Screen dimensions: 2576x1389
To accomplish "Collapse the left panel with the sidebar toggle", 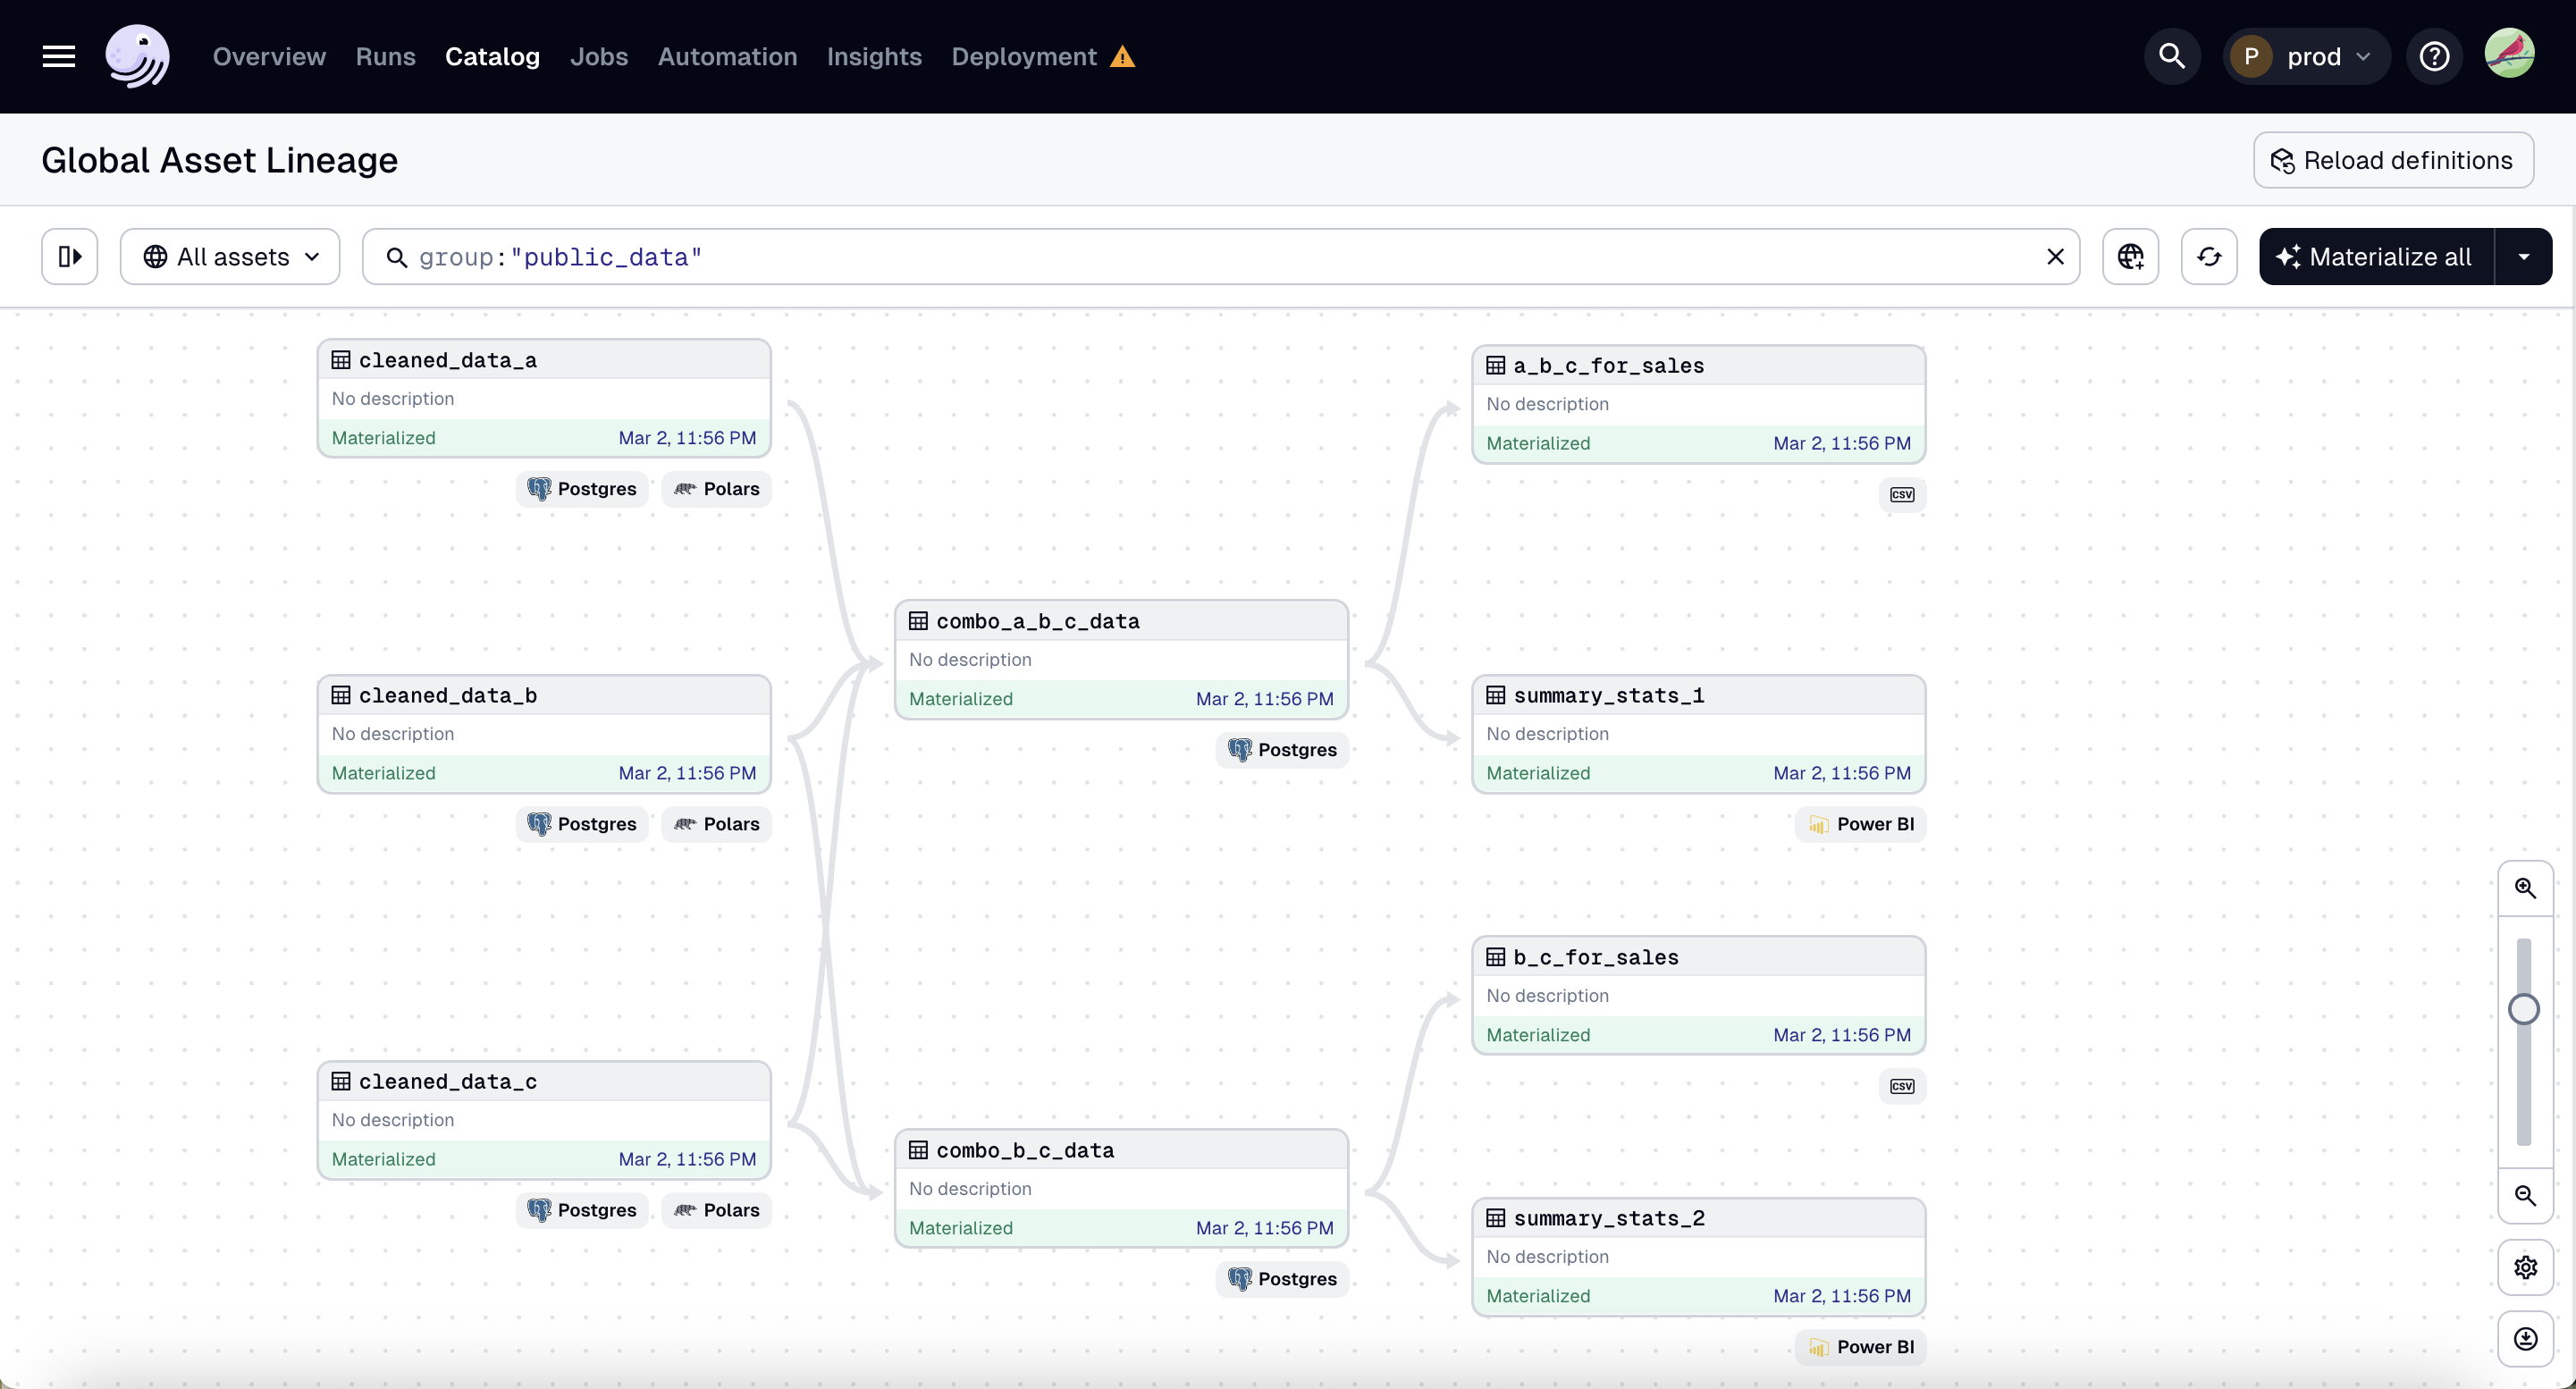I will click(x=69, y=256).
